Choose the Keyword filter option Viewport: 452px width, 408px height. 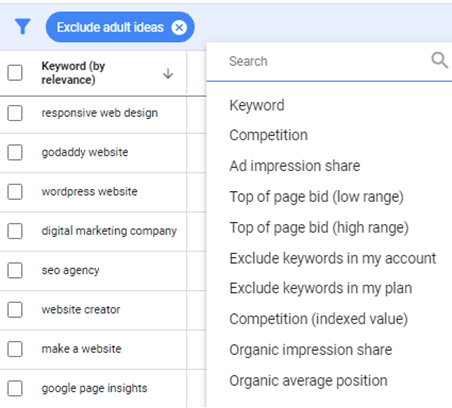[257, 105]
